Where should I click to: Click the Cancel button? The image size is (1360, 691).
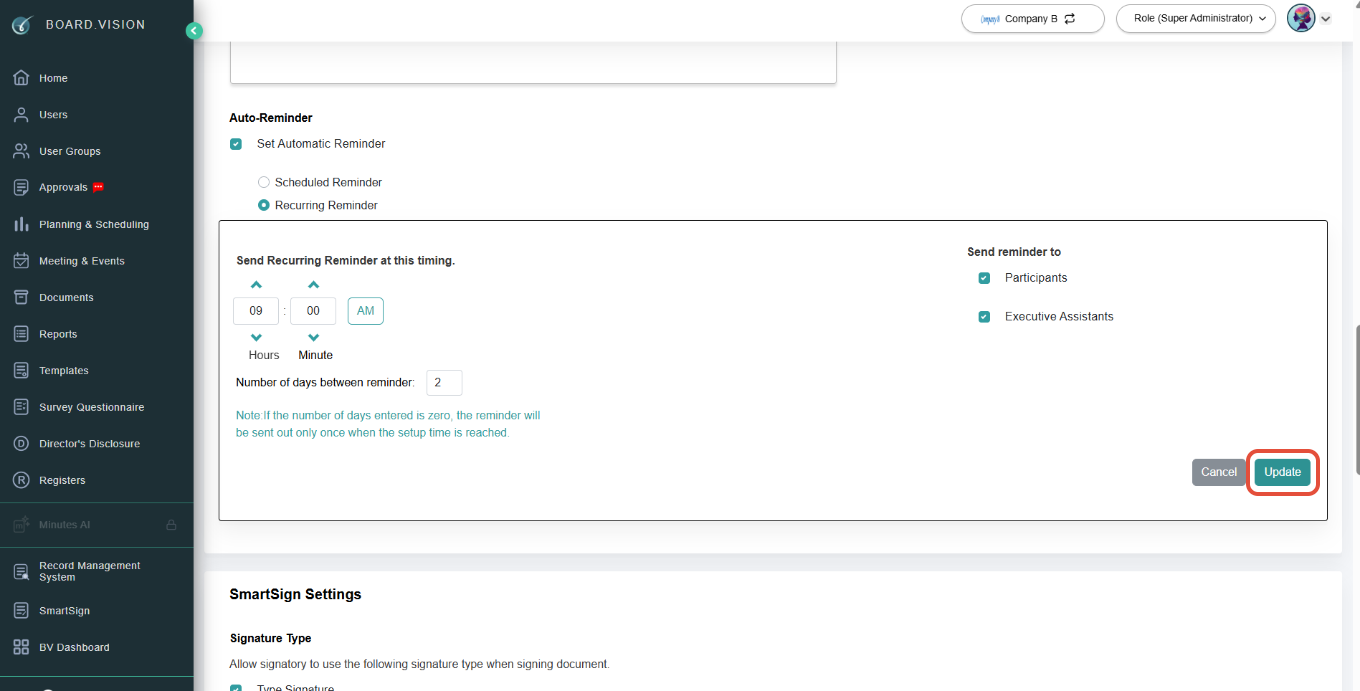coord(1219,472)
